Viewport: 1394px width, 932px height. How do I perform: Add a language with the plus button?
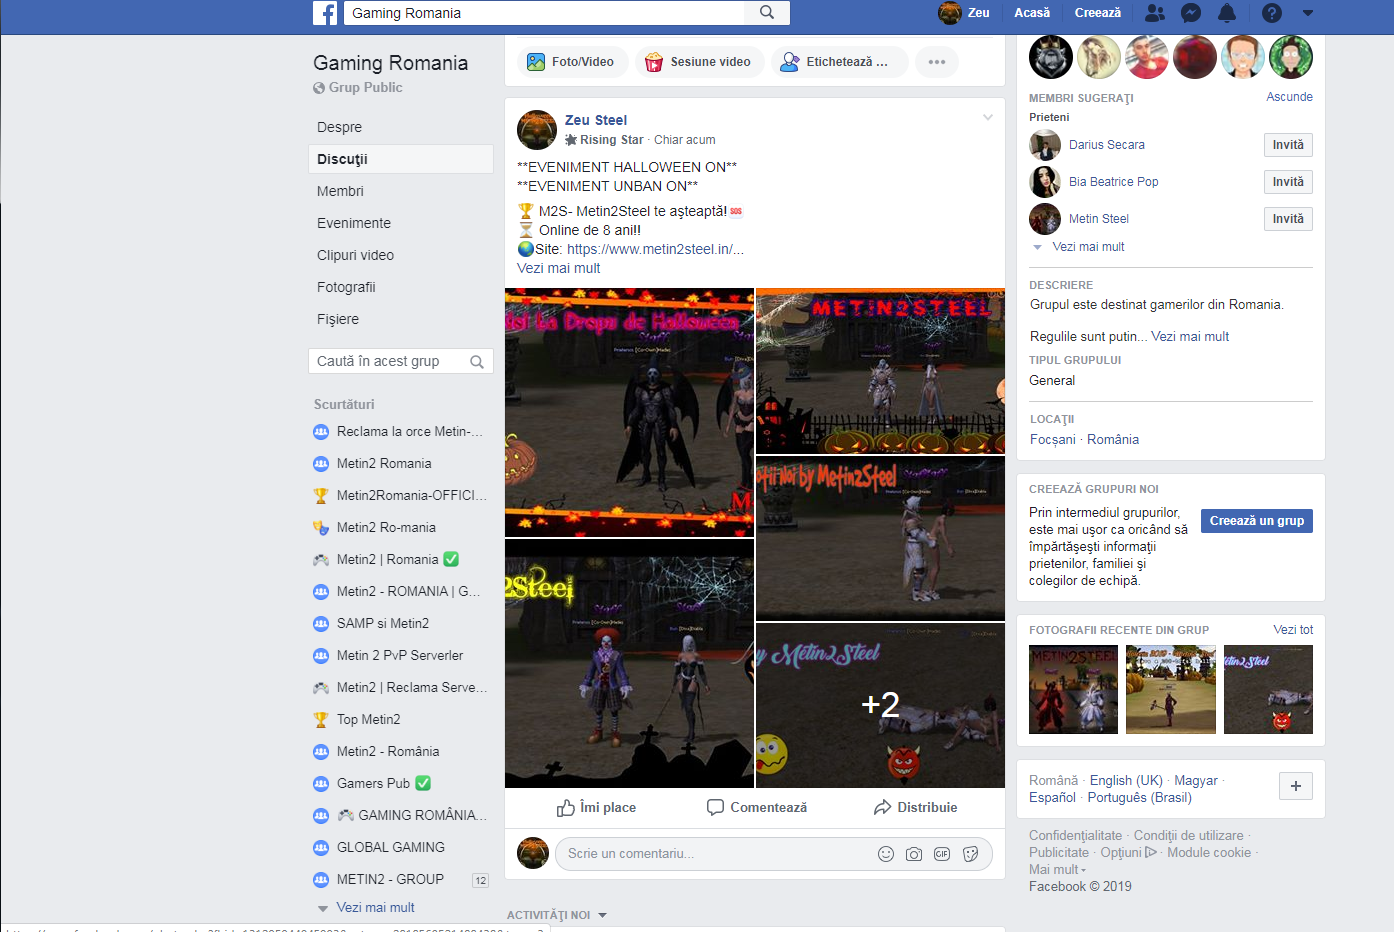1296,786
